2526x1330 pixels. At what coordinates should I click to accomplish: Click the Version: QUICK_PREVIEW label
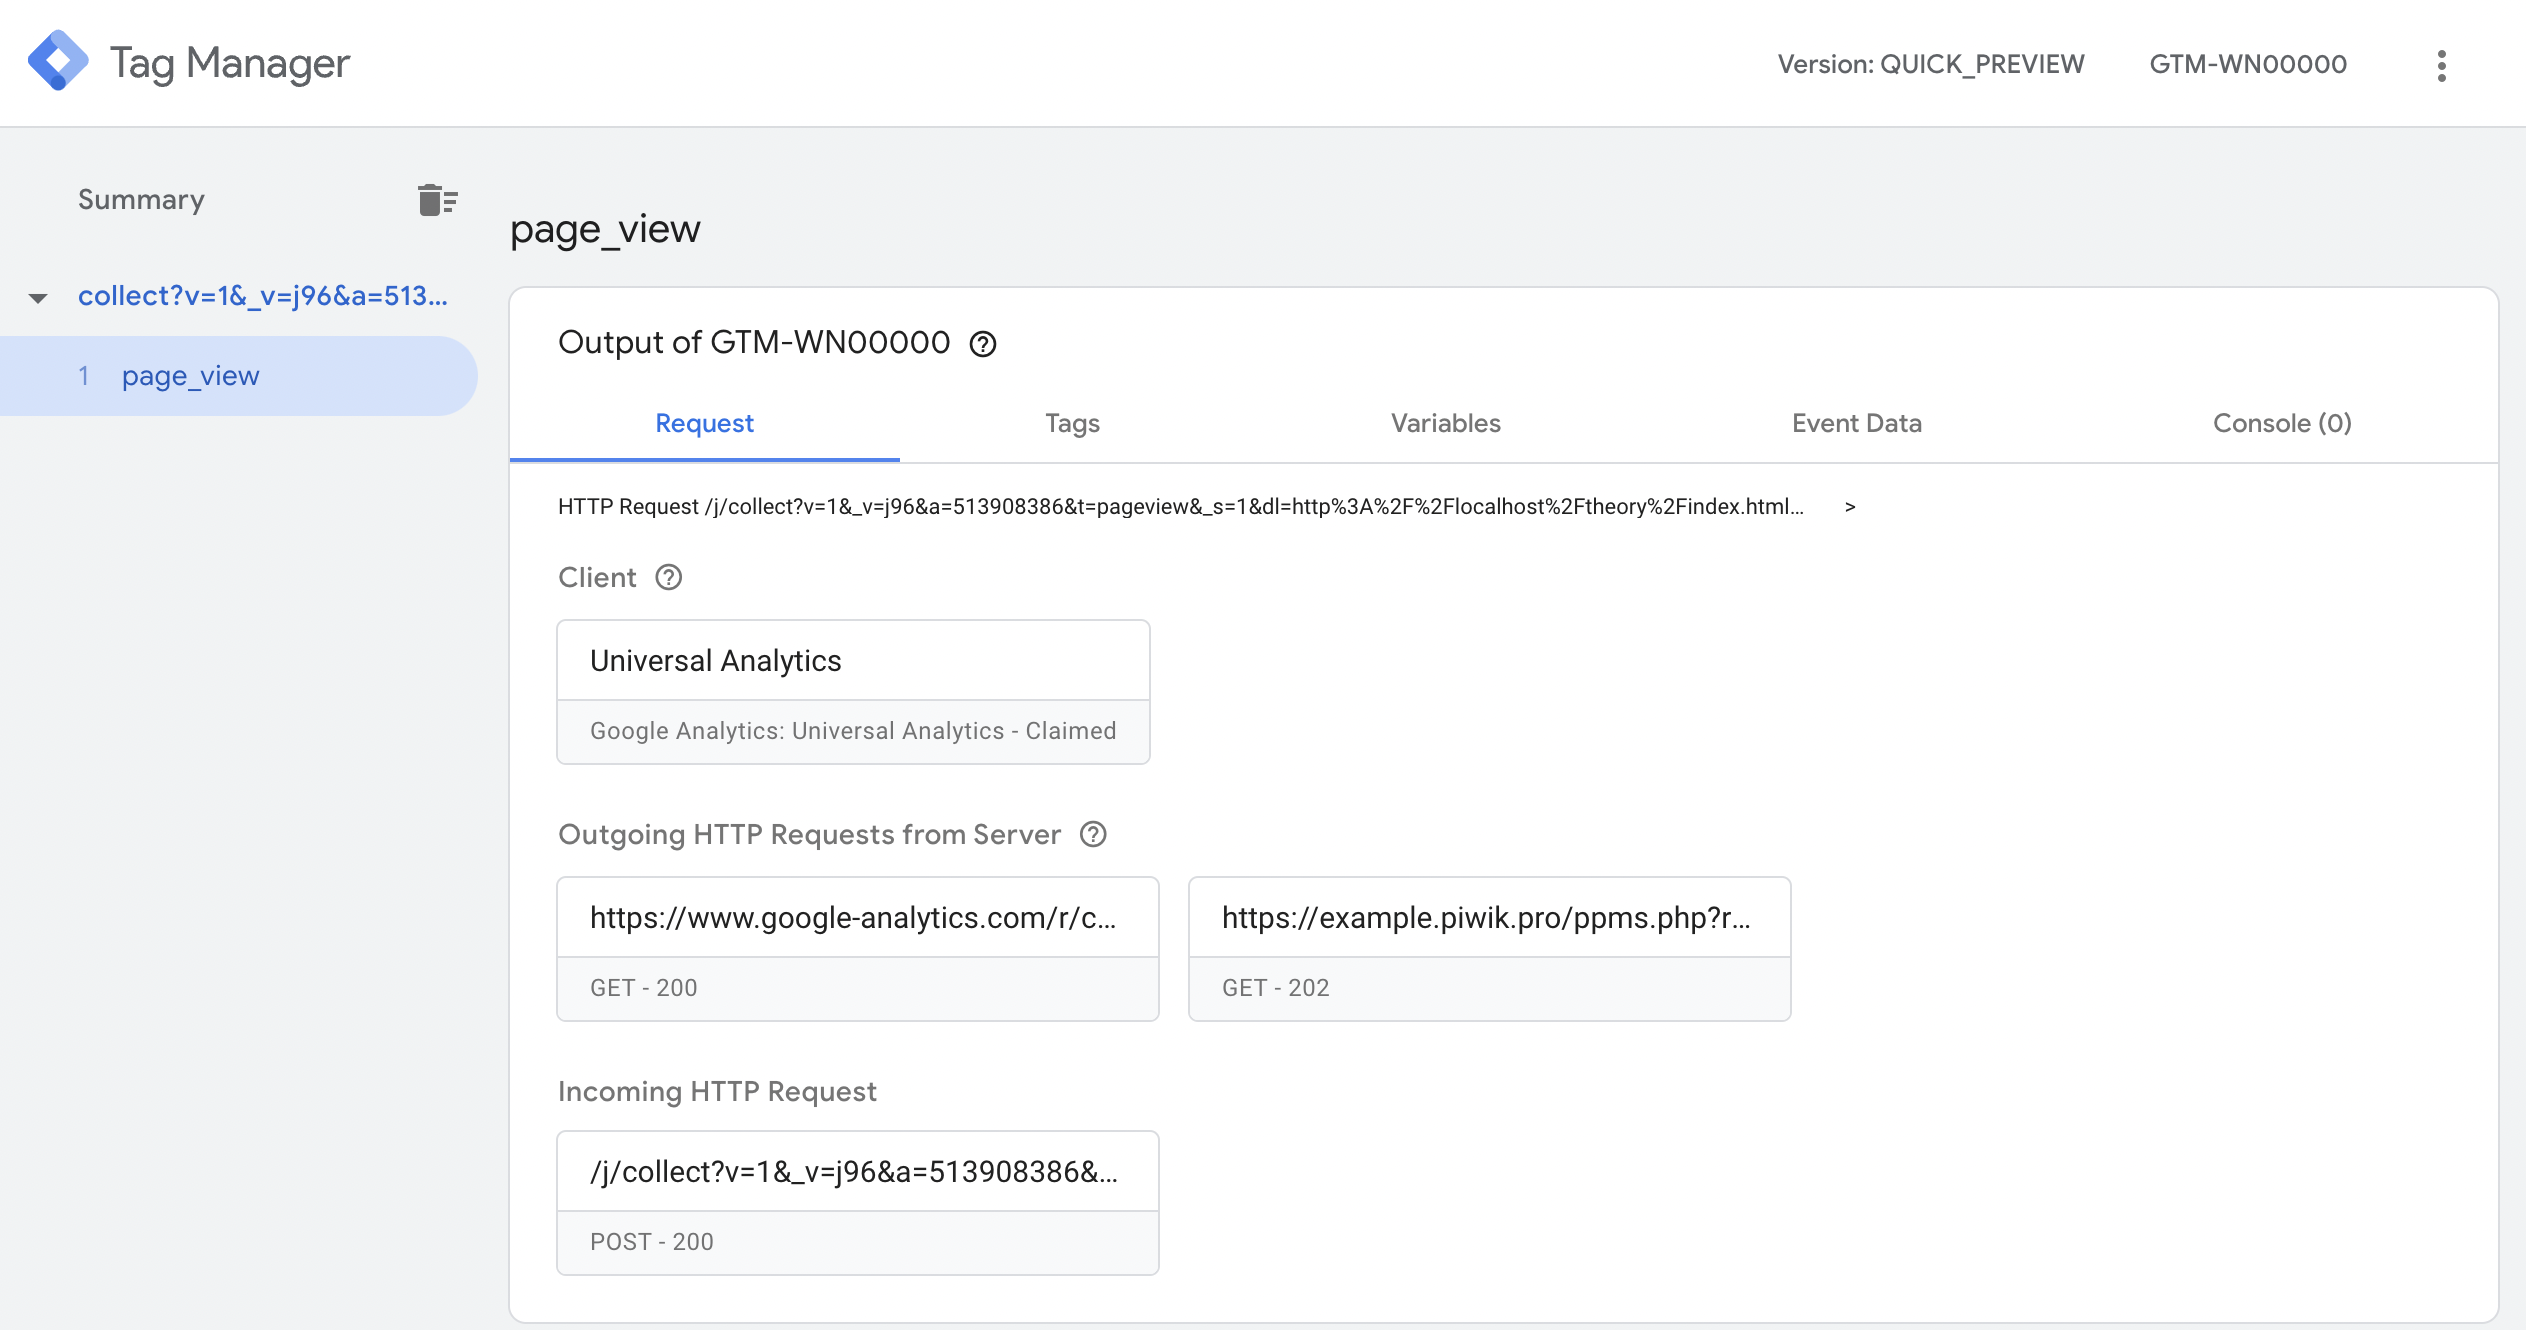pos(1931,64)
